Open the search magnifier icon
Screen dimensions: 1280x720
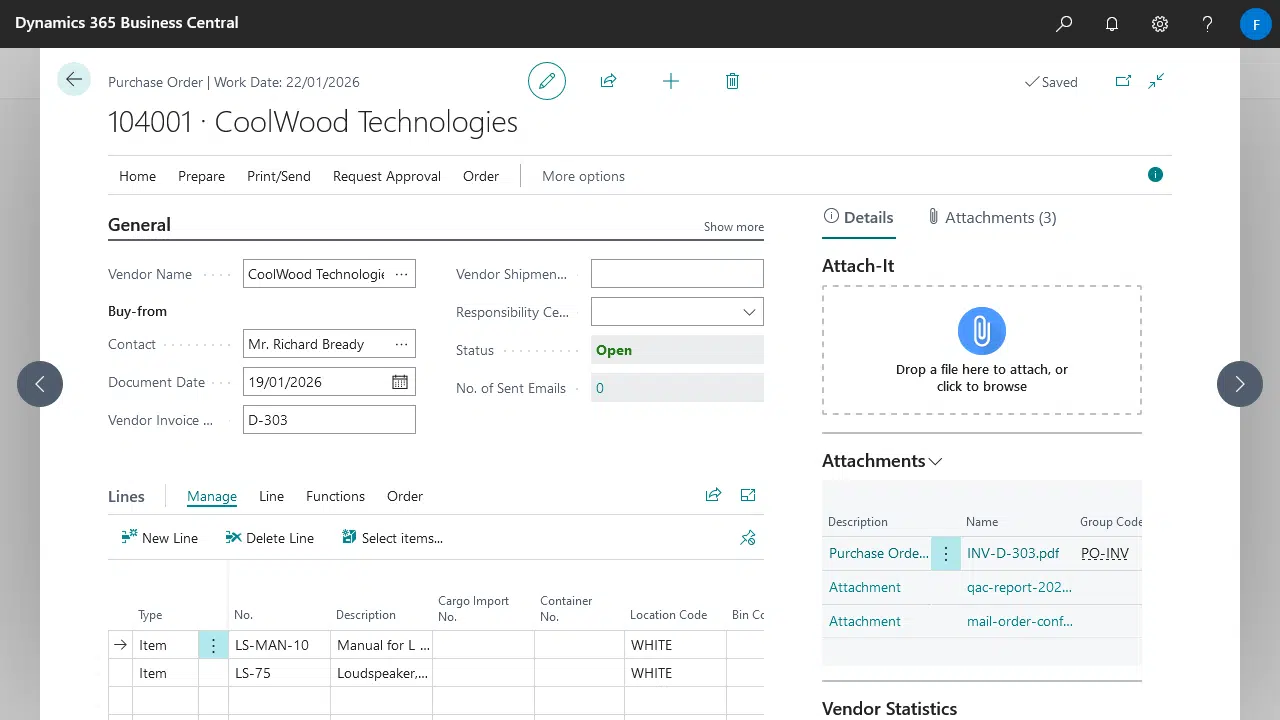click(x=1064, y=24)
